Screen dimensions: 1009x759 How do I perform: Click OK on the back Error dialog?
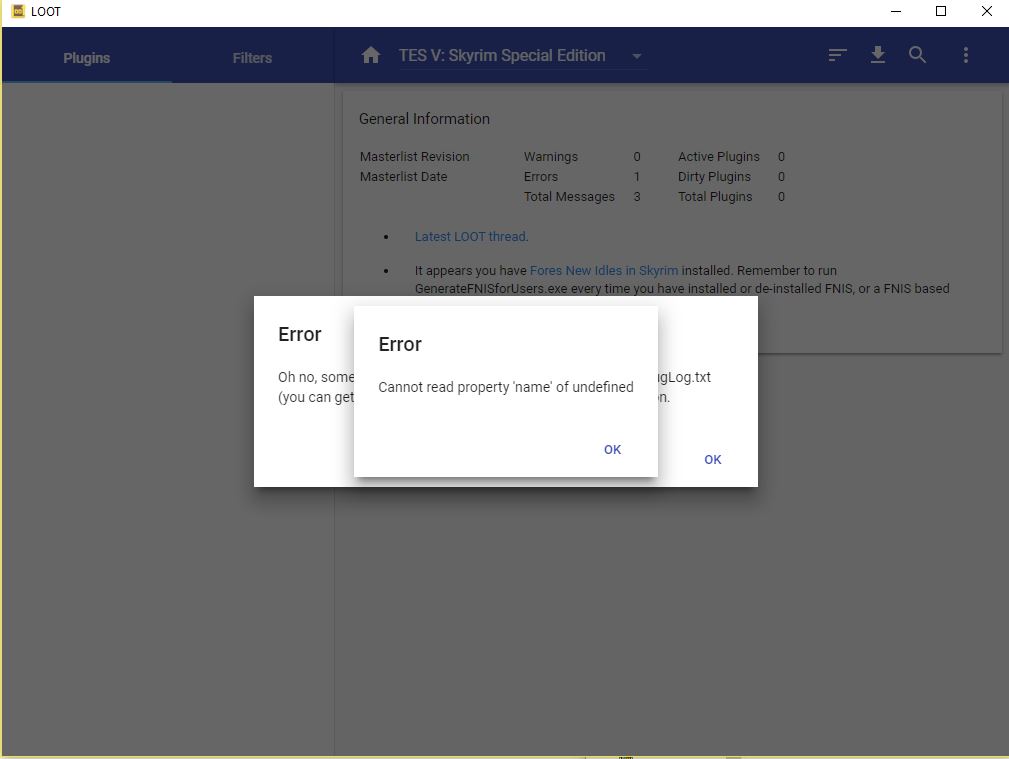coord(712,459)
